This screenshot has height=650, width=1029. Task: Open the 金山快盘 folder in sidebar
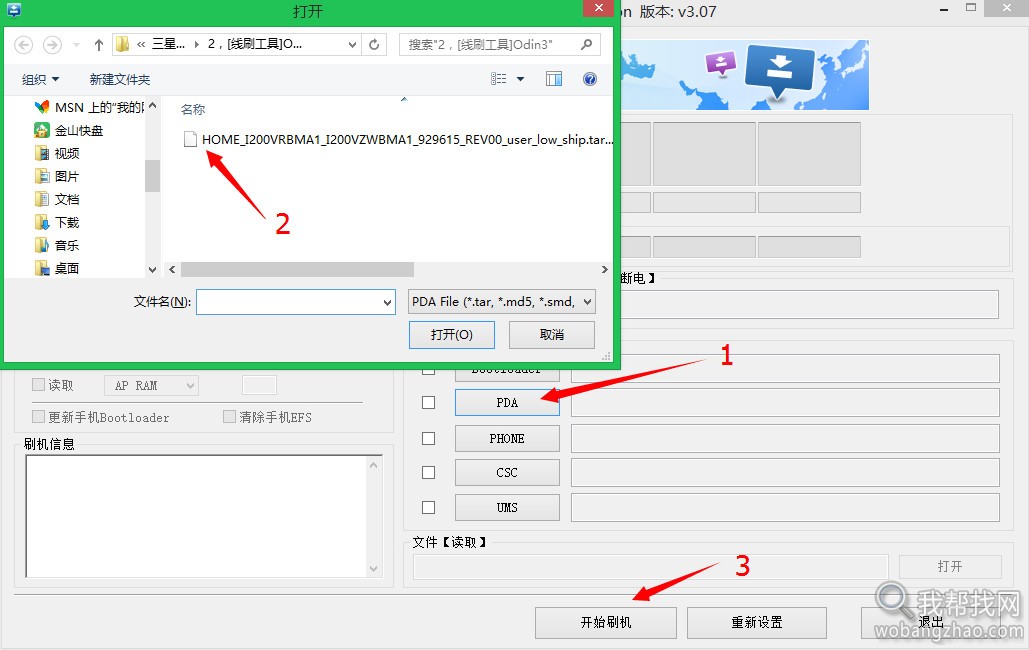pos(78,130)
